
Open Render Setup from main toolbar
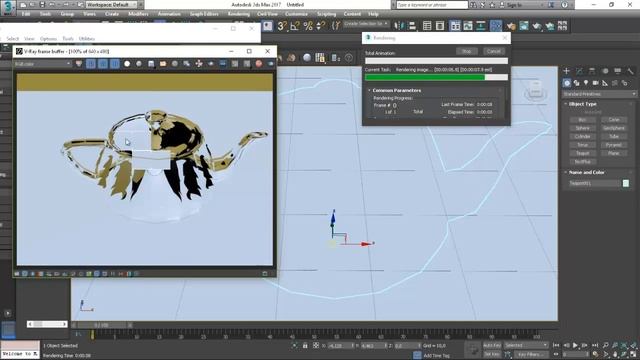coord(511,26)
